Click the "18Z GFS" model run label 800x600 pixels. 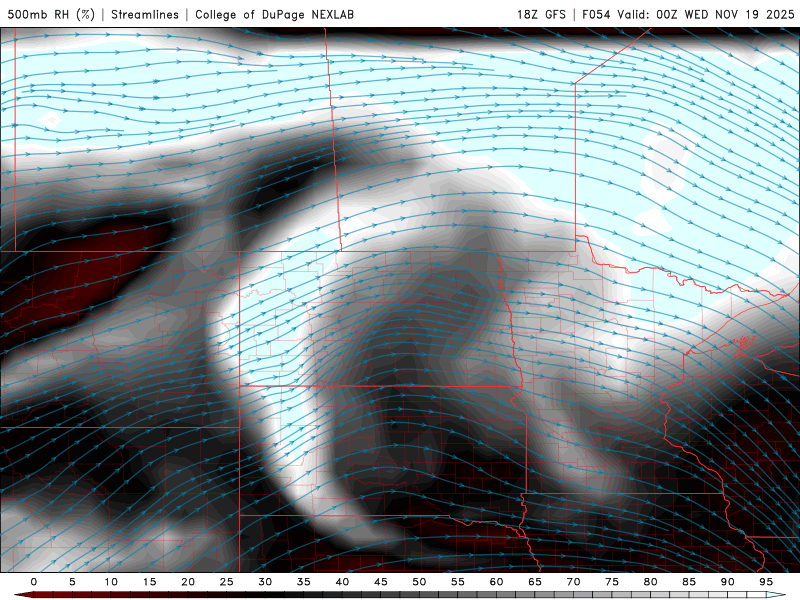pyautogui.click(x=541, y=14)
